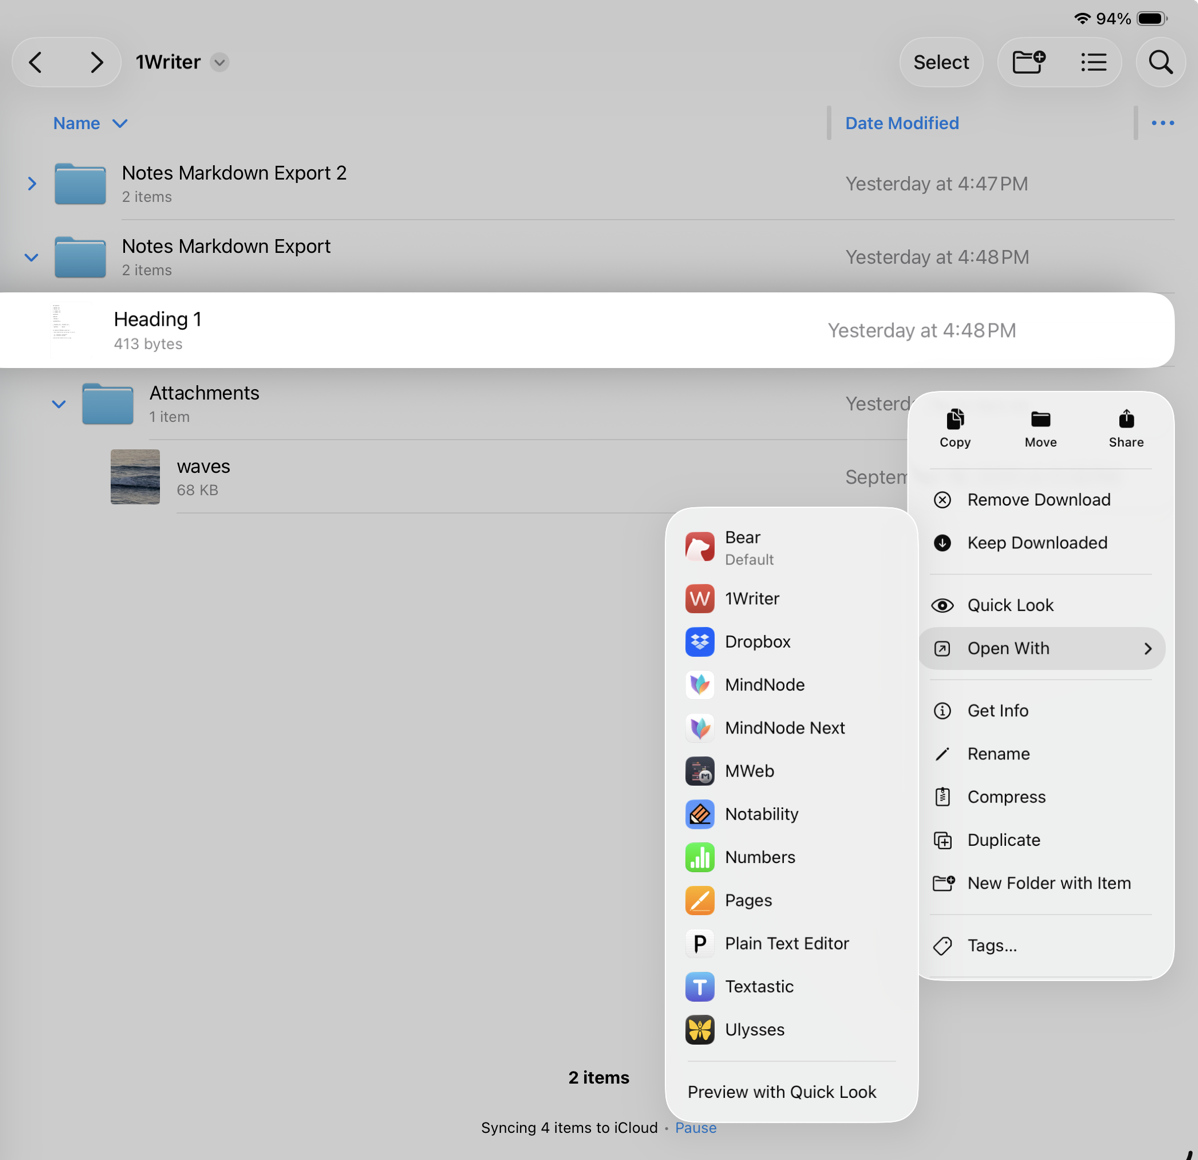1198x1160 pixels.
Task: Collapse the Notes Markdown Export folder
Action: tap(30, 257)
